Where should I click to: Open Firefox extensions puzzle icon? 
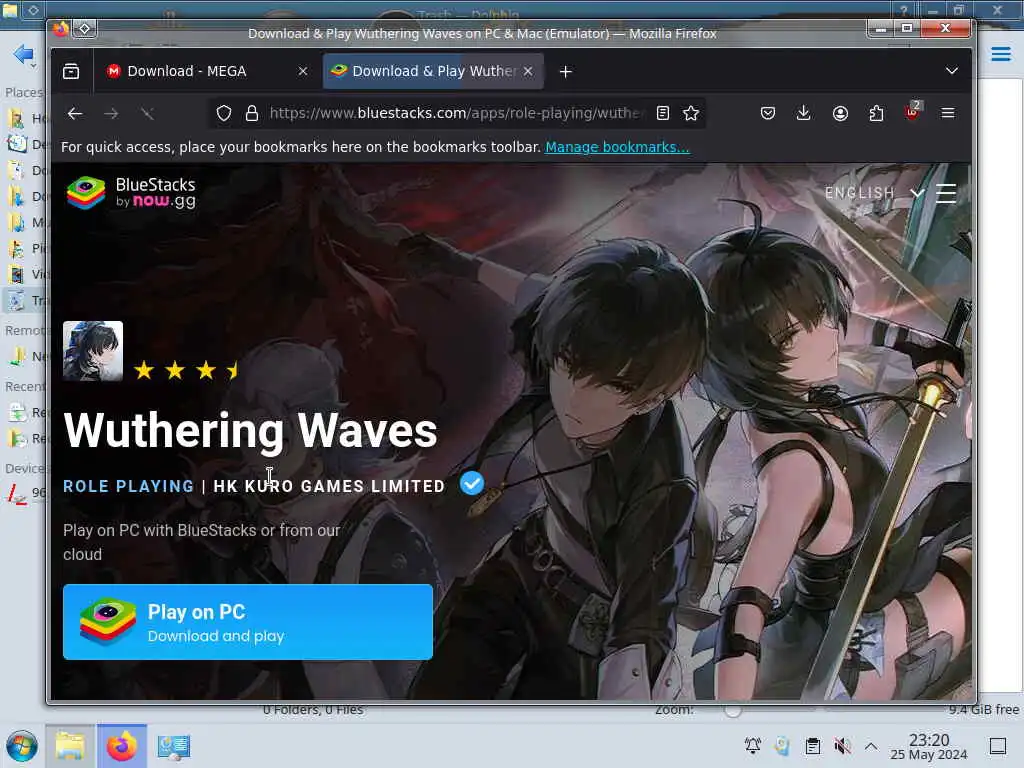coord(876,114)
